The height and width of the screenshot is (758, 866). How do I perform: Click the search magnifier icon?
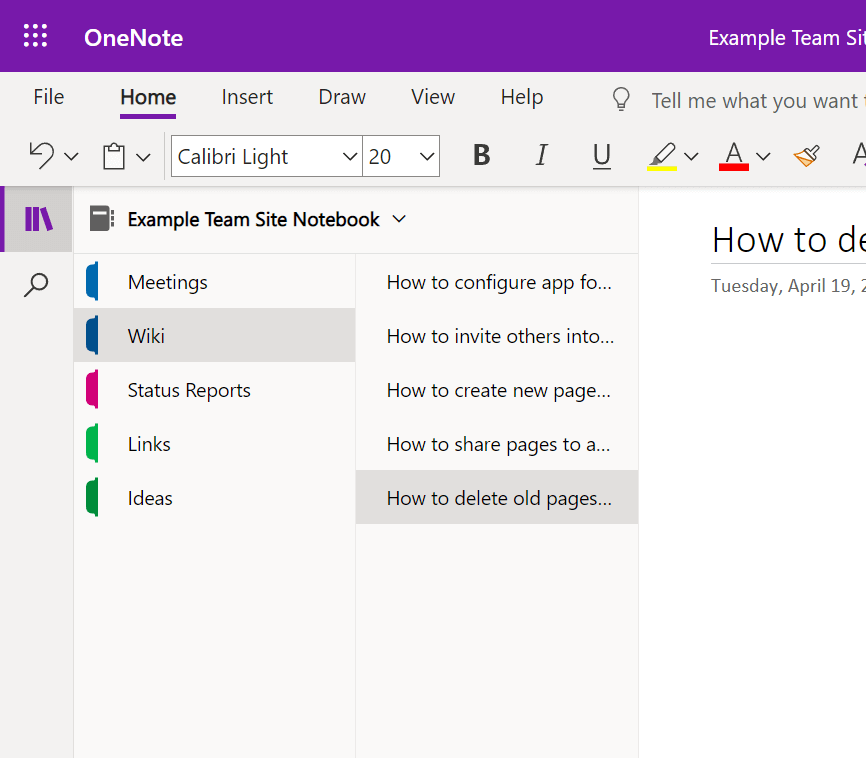pyautogui.click(x=36, y=285)
